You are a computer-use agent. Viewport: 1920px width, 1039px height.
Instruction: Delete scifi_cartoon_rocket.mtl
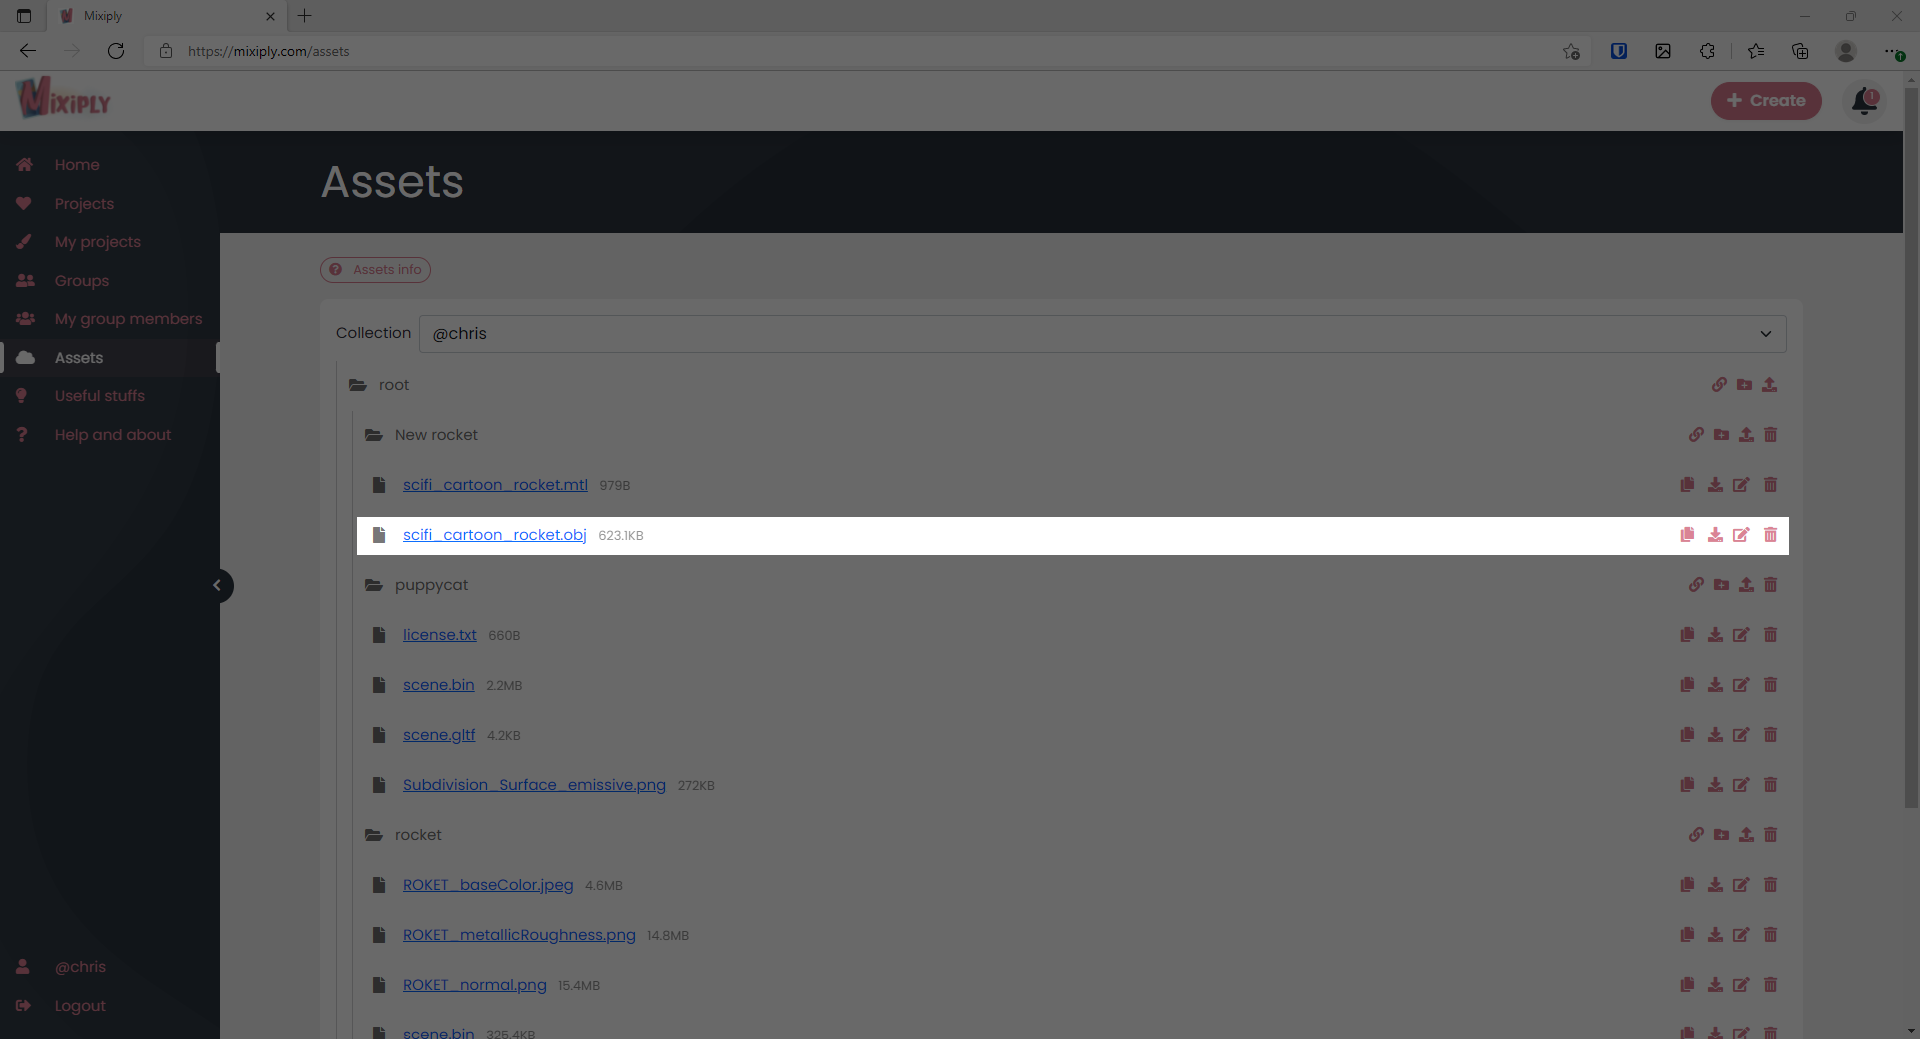pos(1771,485)
